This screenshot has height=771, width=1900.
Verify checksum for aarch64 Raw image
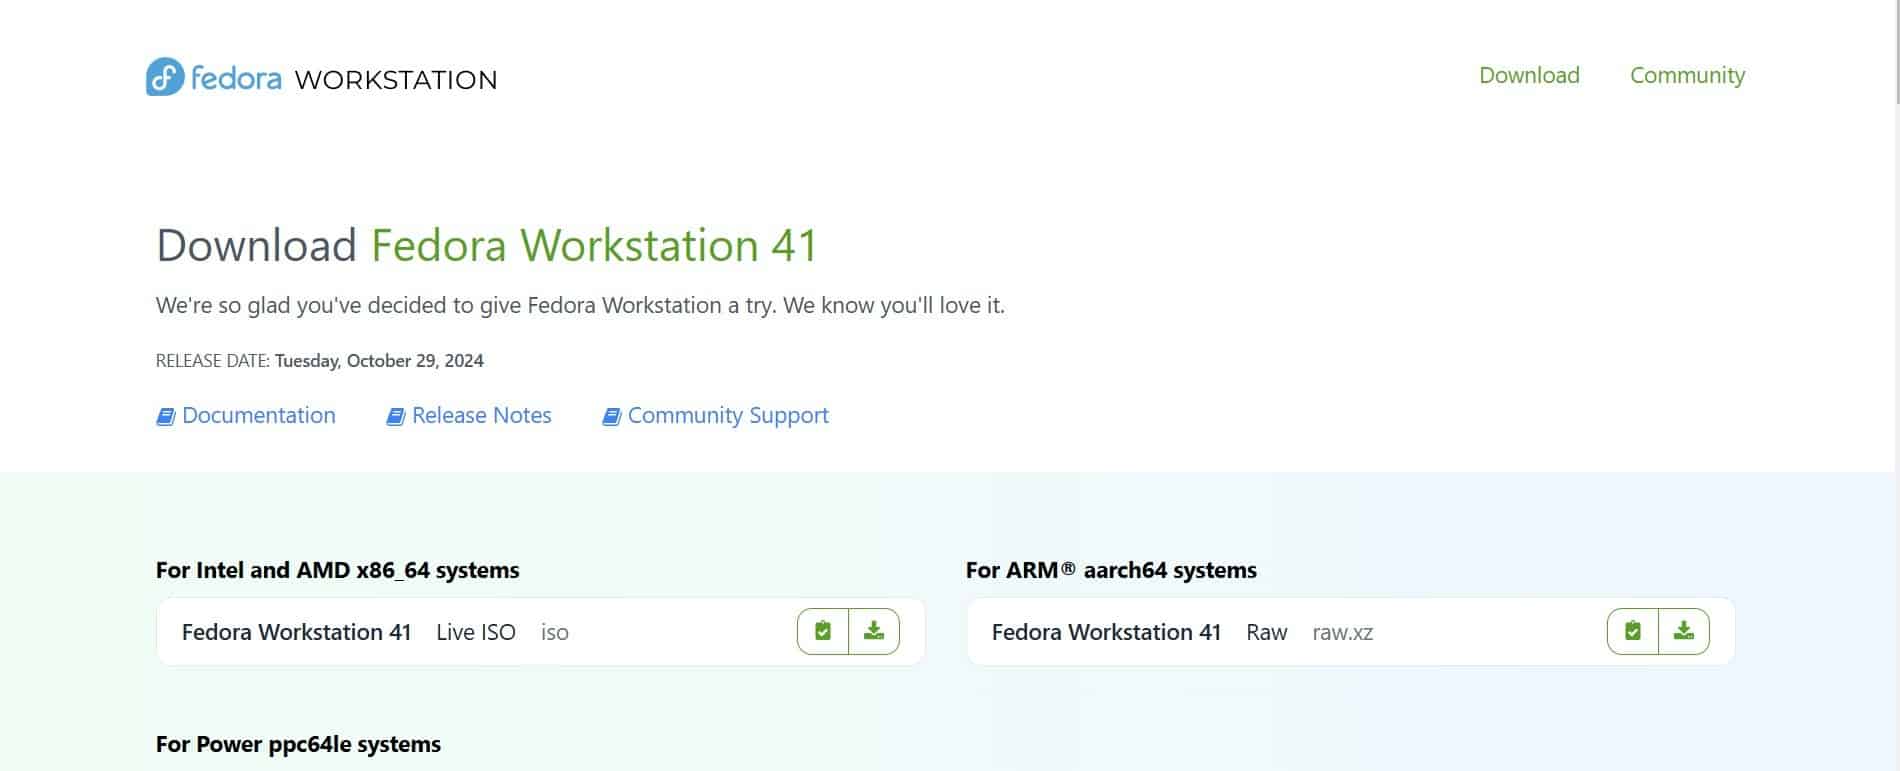[1633, 631]
